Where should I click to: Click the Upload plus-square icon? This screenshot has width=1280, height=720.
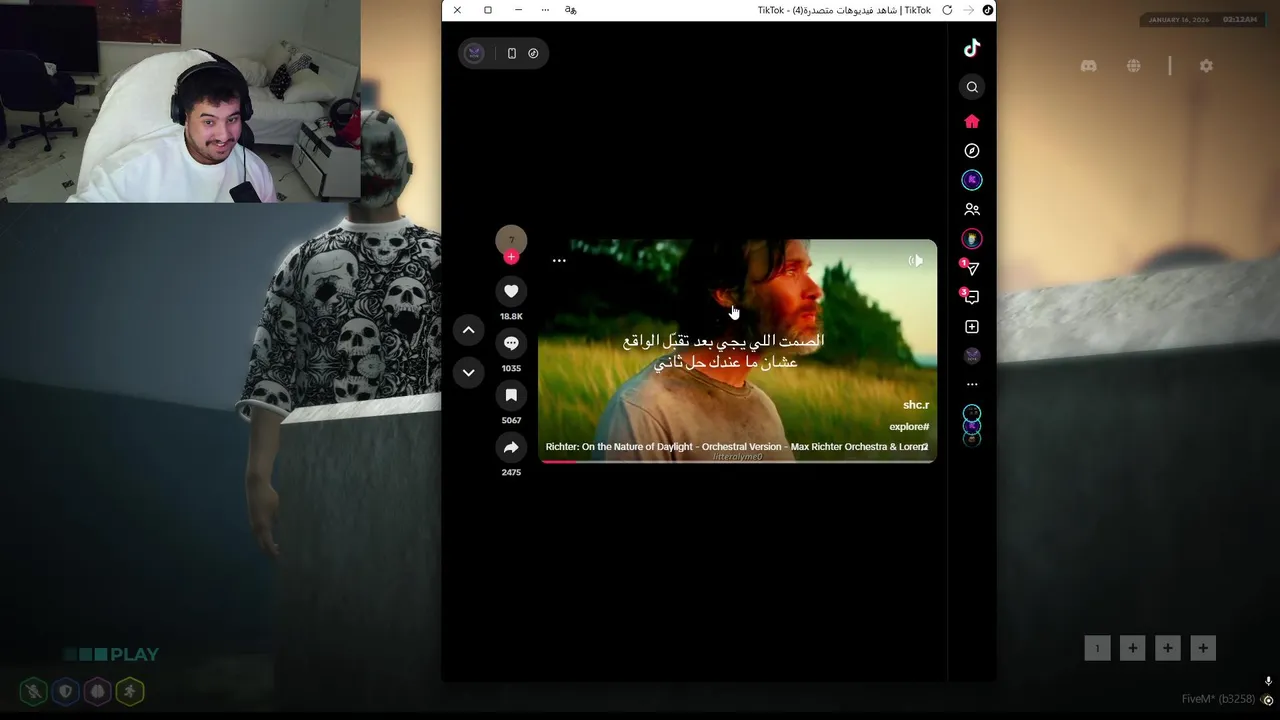point(972,327)
